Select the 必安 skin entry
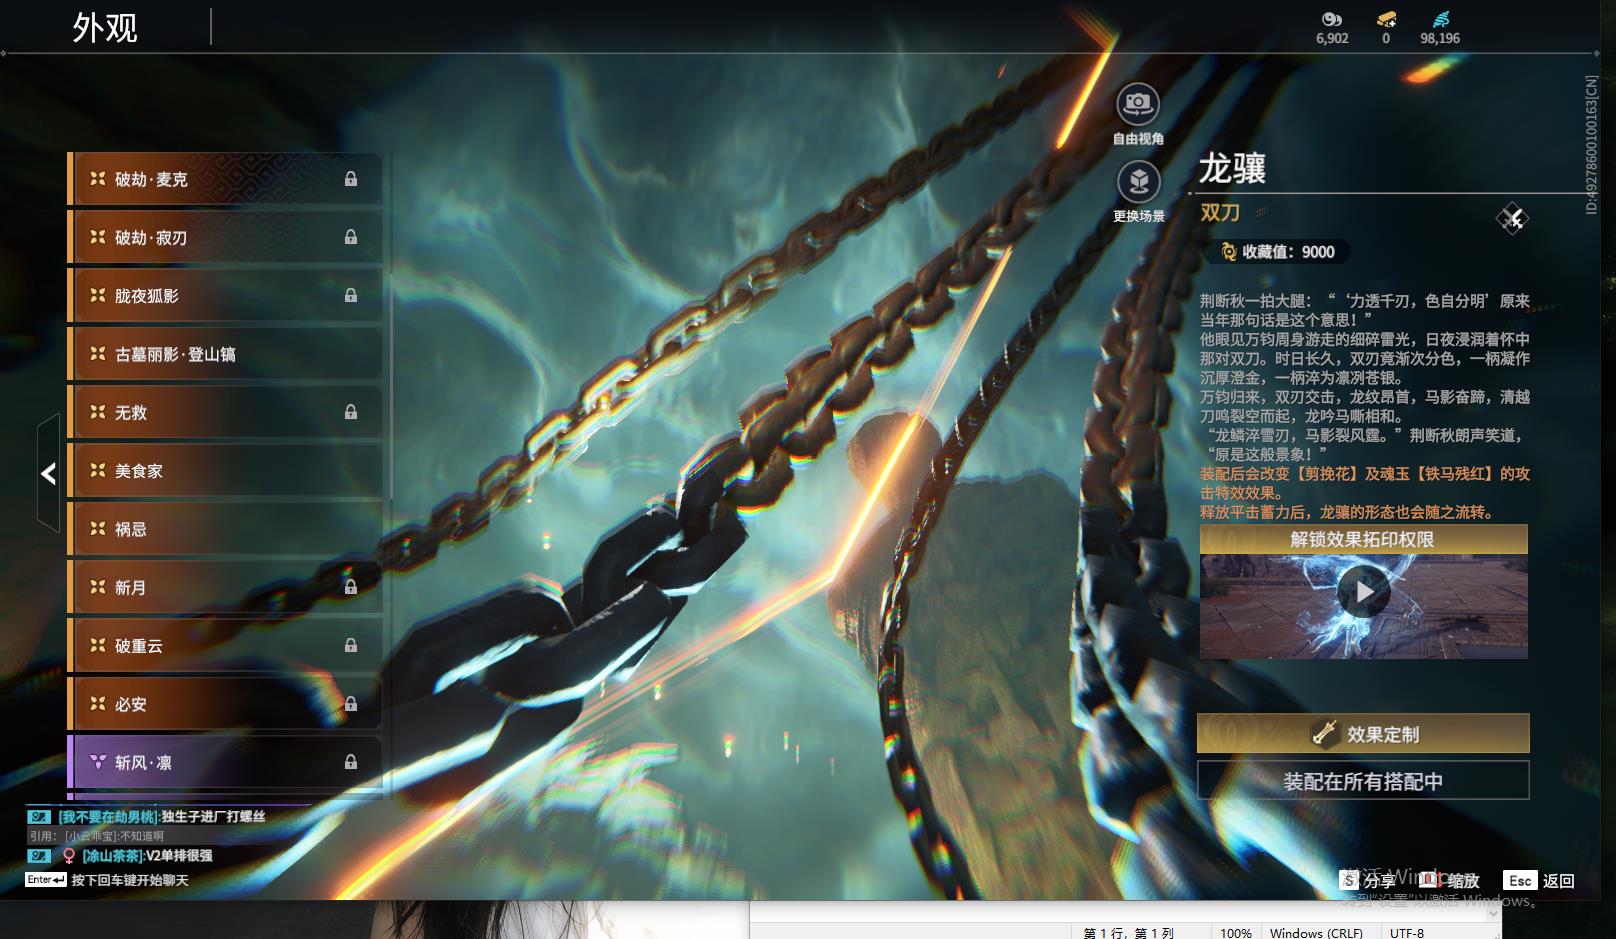This screenshot has width=1616, height=939. click(225, 704)
